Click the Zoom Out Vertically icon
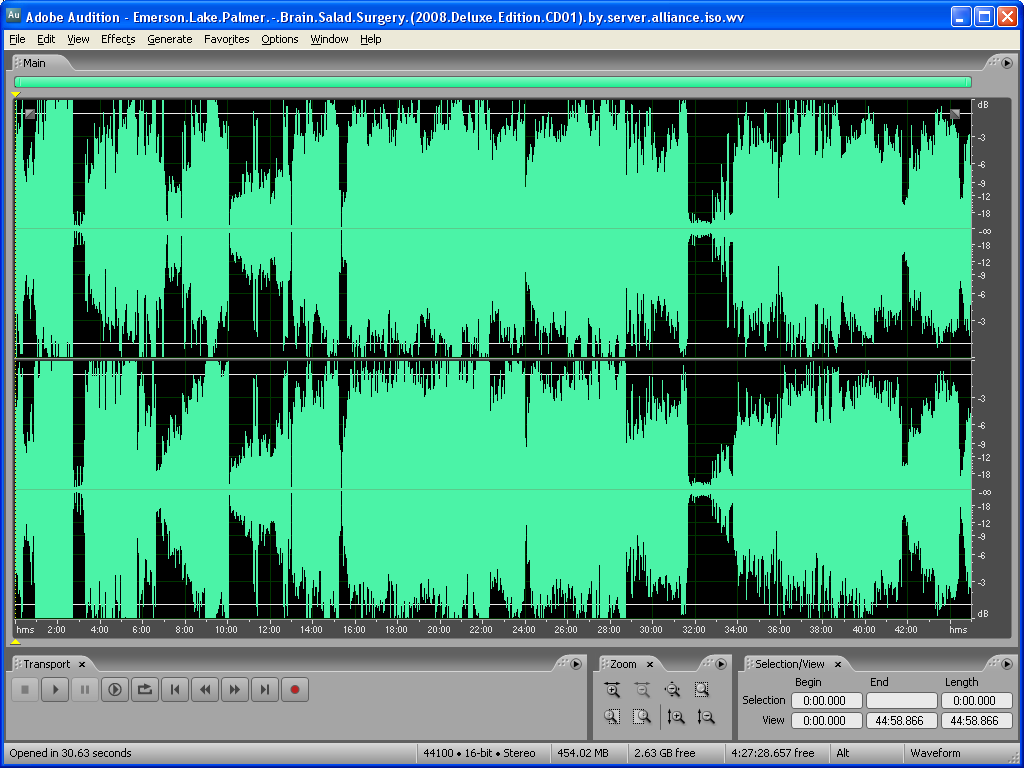Screen dimensions: 1024x768 pos(706,717)
